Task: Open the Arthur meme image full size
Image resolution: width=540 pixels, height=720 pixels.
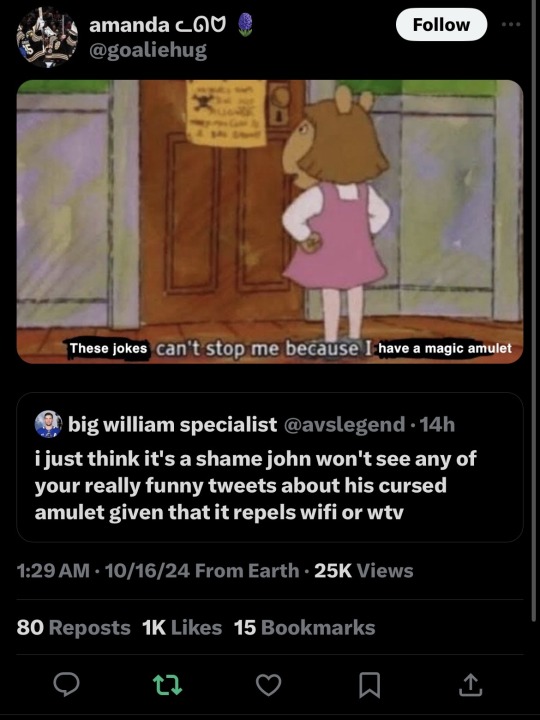Action: pos(270,222)
